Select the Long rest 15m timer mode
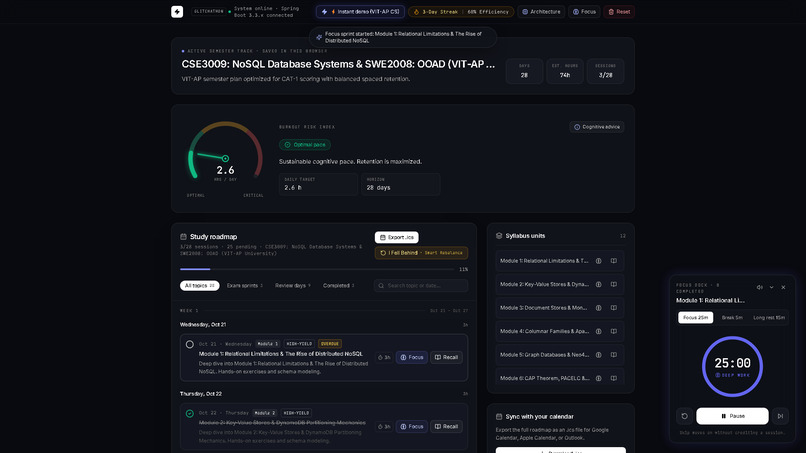806x453 pixels. (769, 318)
